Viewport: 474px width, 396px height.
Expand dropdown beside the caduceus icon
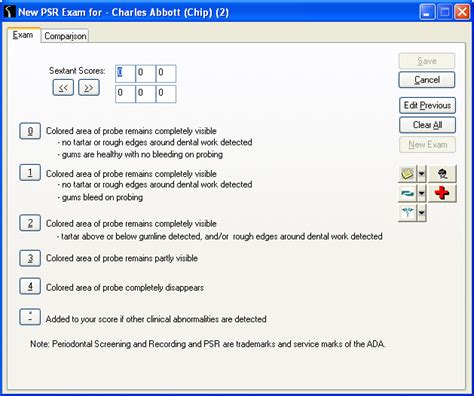[x=422, y=213]
